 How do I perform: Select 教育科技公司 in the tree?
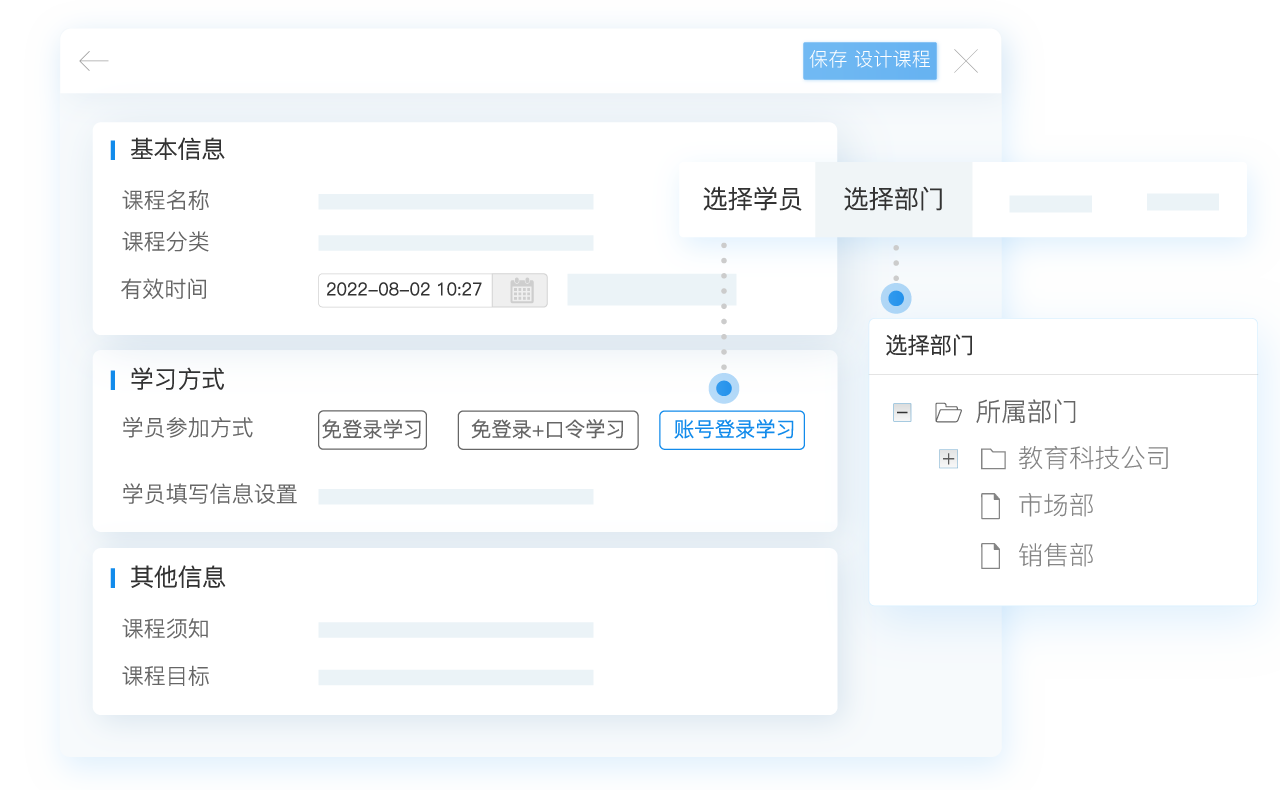[x=1094, y=459]
